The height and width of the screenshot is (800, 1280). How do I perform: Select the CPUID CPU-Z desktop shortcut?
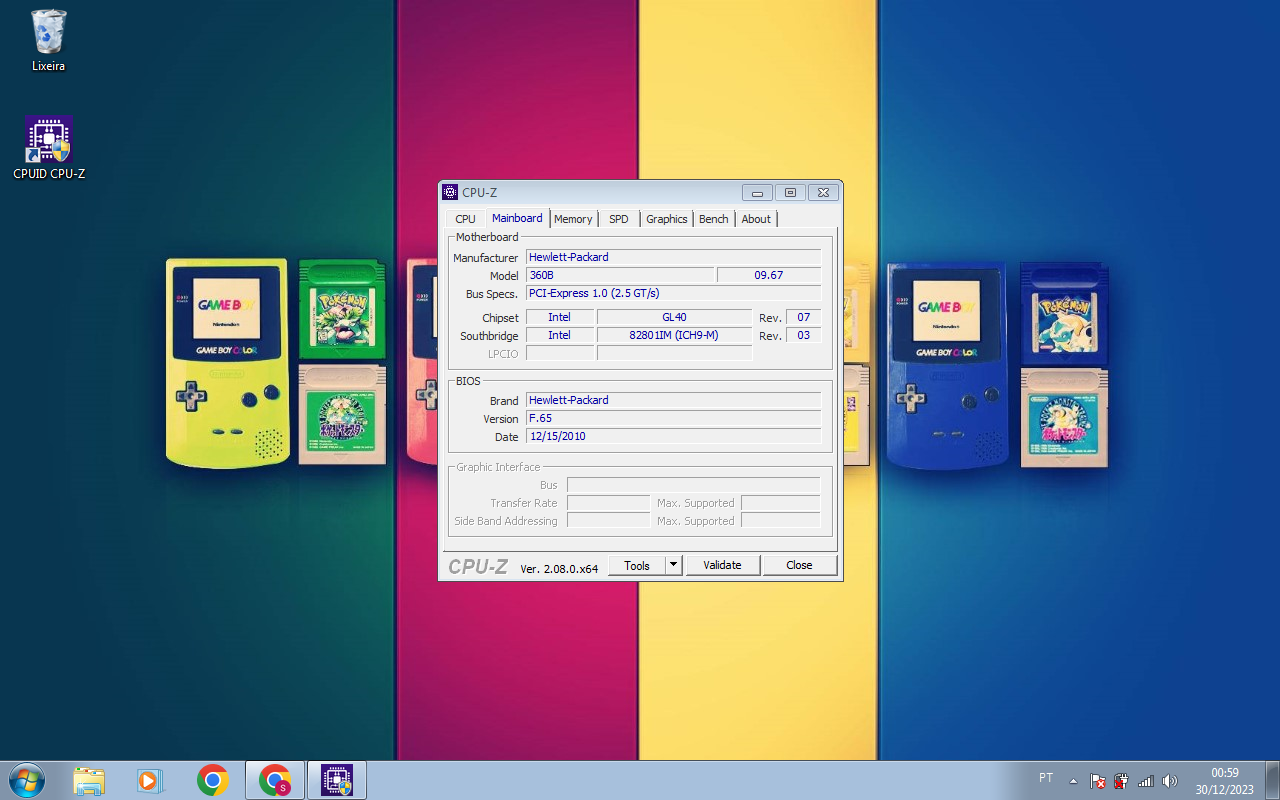(49, 148)
